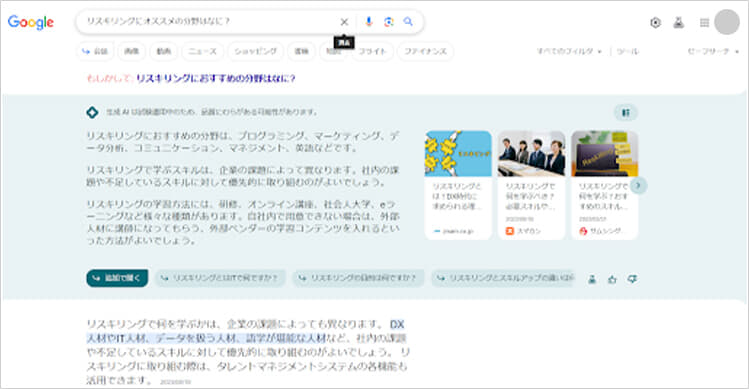Click the Google logo
749x389 pixels.
(x=31, y=22)
